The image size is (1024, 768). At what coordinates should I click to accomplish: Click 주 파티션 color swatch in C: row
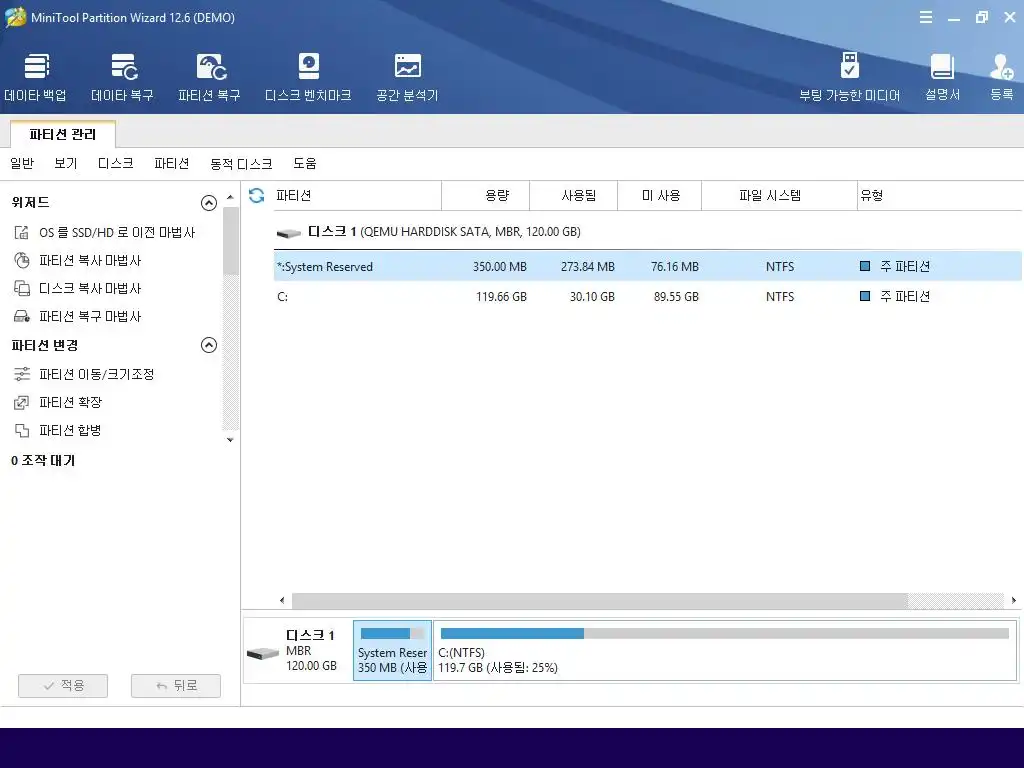(x=865, y=296)
